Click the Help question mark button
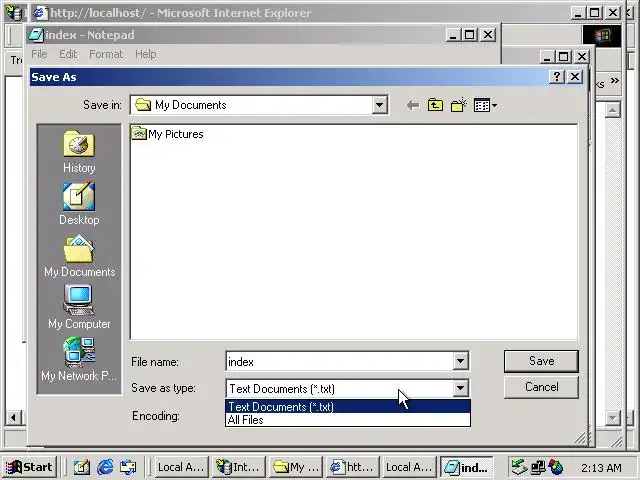The image size is (640, 480). (557, 77)
